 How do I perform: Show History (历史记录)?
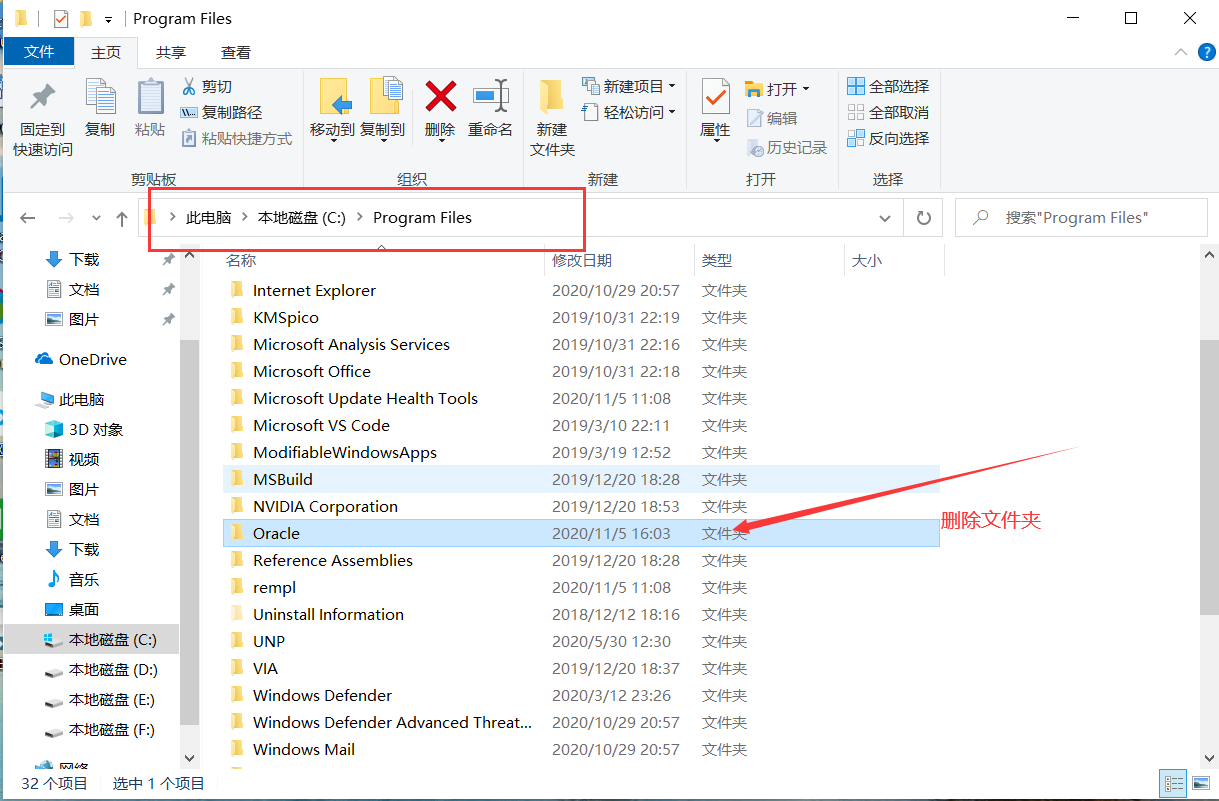[x=787, y=148]
